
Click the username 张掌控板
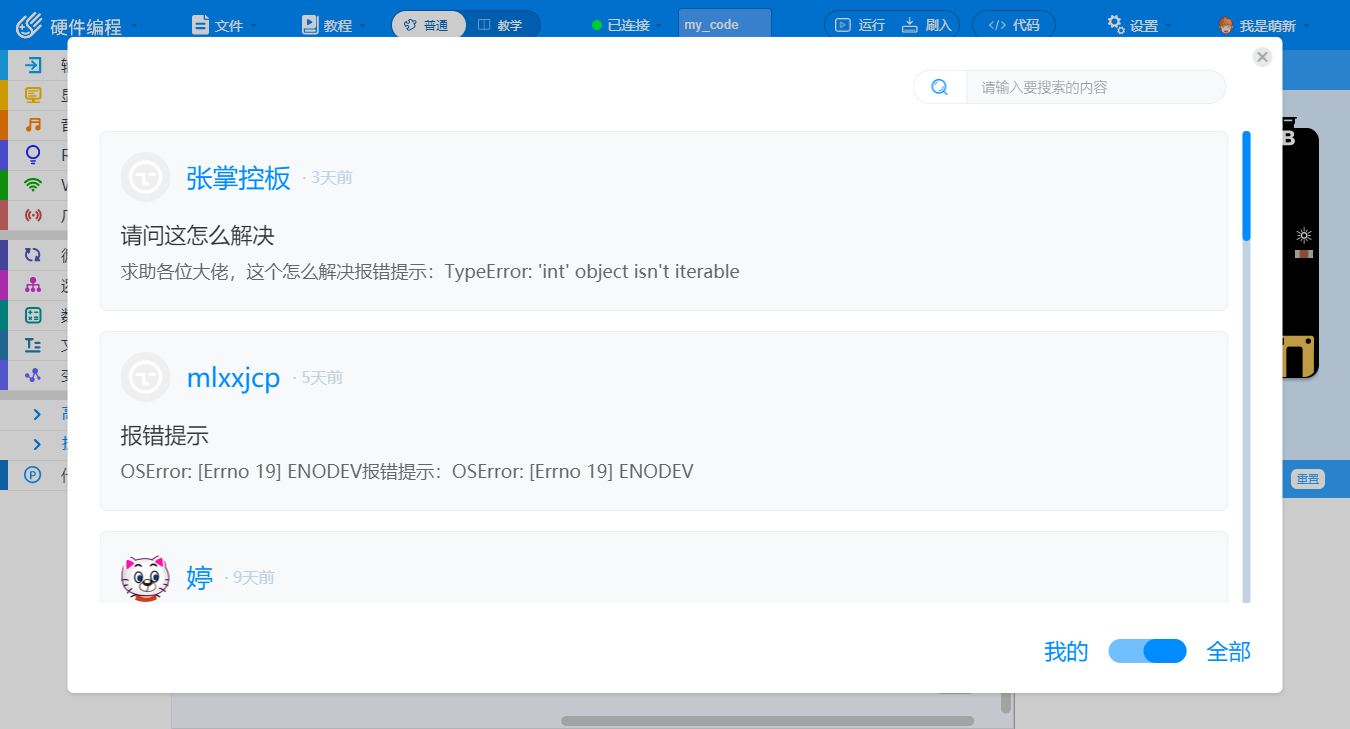[x=238, y=178]
